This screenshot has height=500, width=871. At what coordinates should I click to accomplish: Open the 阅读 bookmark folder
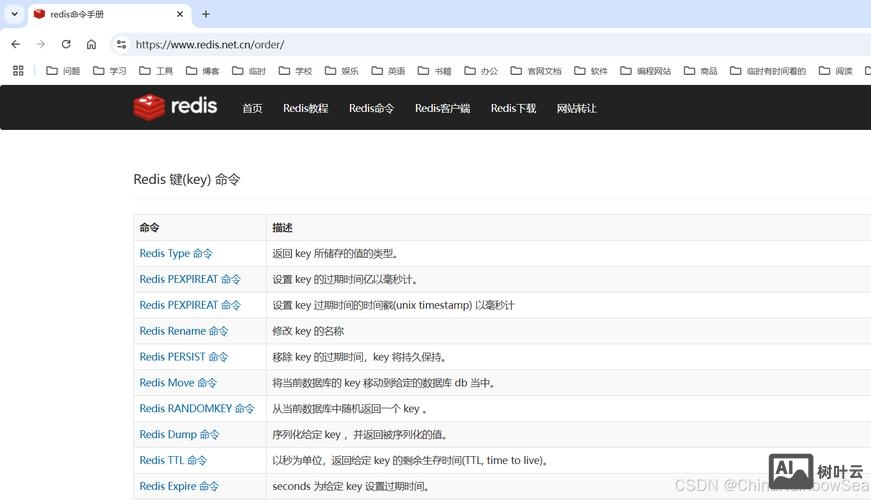(836, 71)
